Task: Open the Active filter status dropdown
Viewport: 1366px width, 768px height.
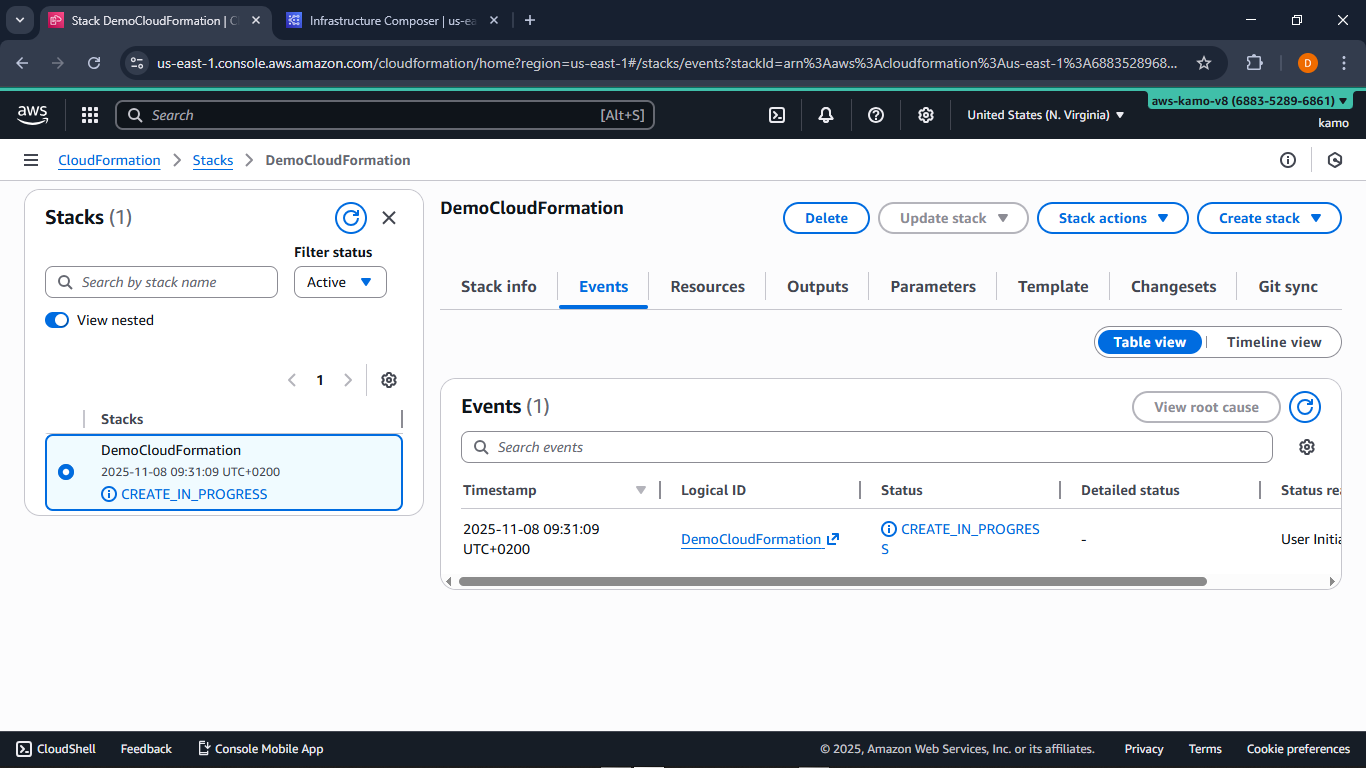Action: 339,281
